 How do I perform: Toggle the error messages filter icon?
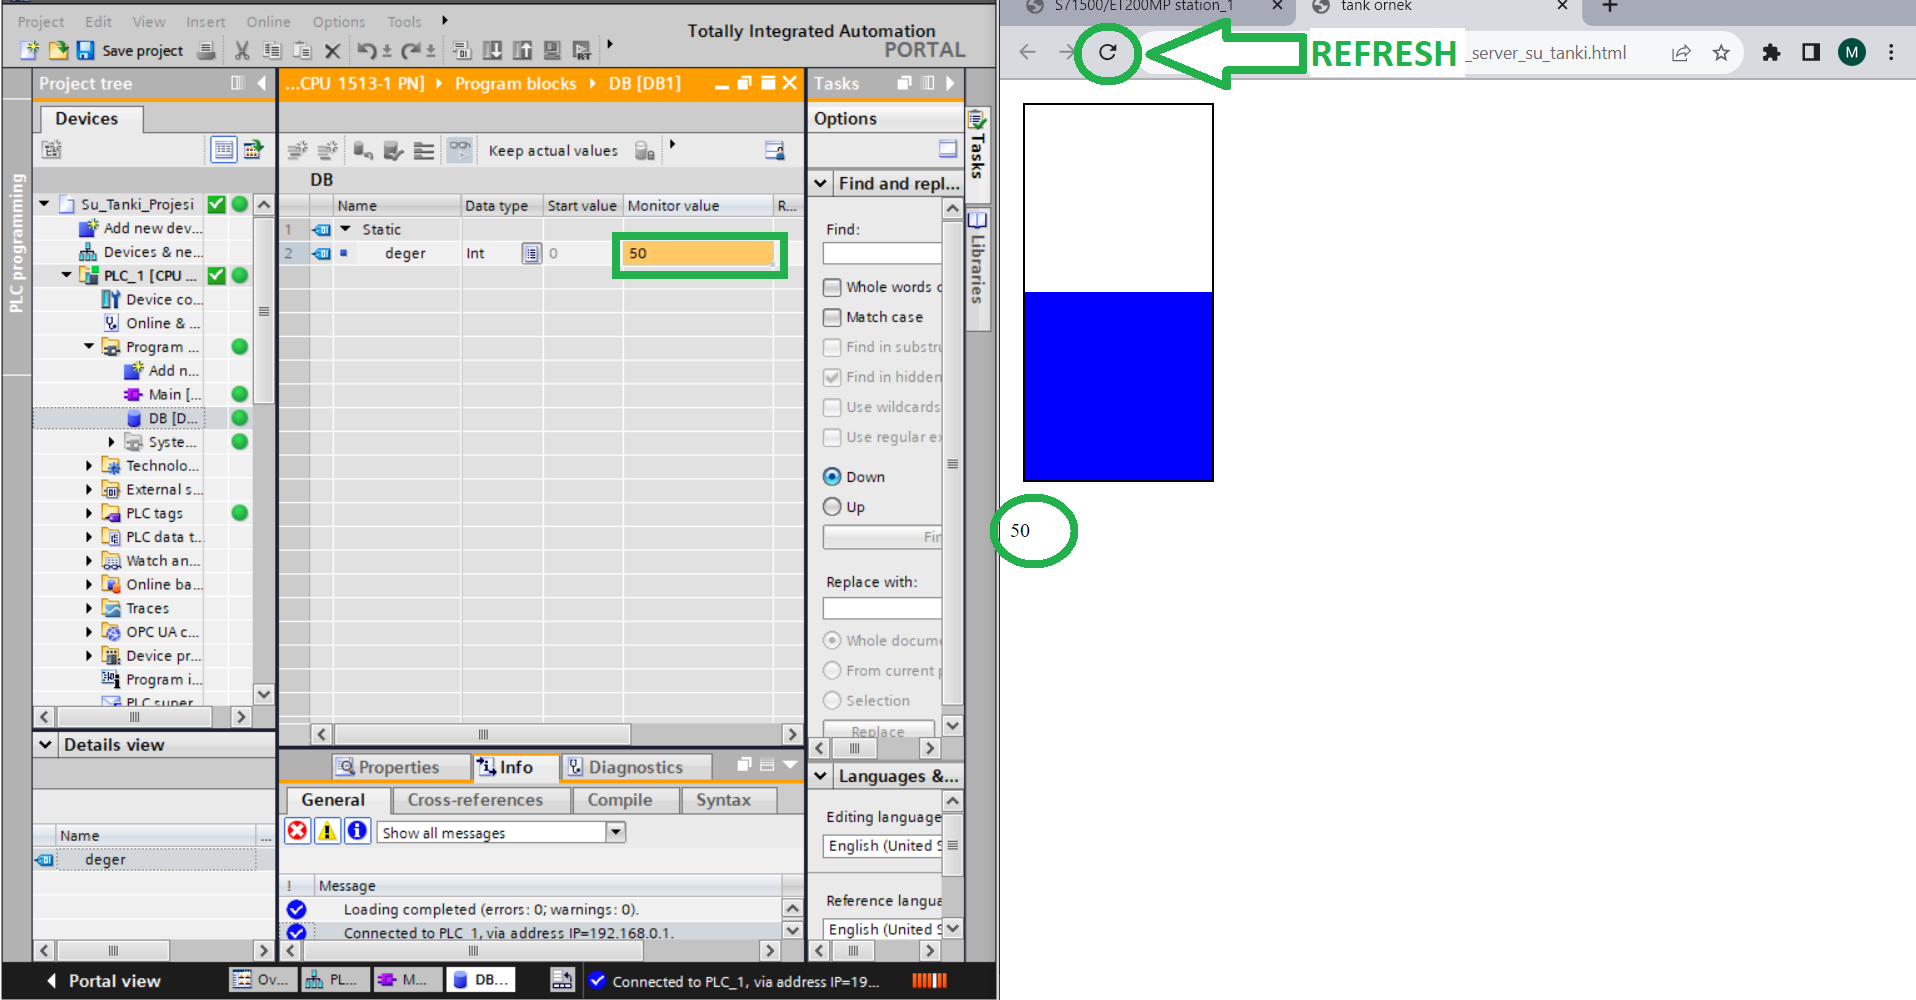tap(297, 832)
